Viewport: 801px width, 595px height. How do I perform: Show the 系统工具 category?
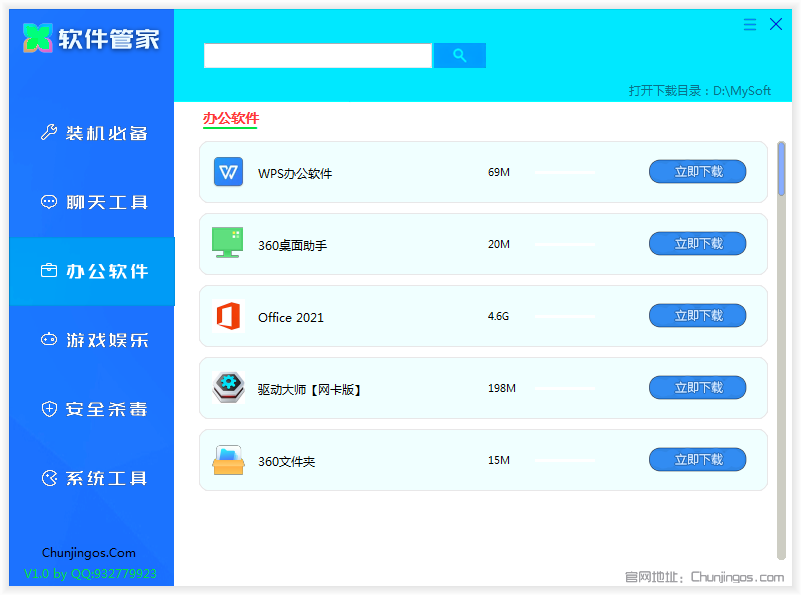coord(92,478)
